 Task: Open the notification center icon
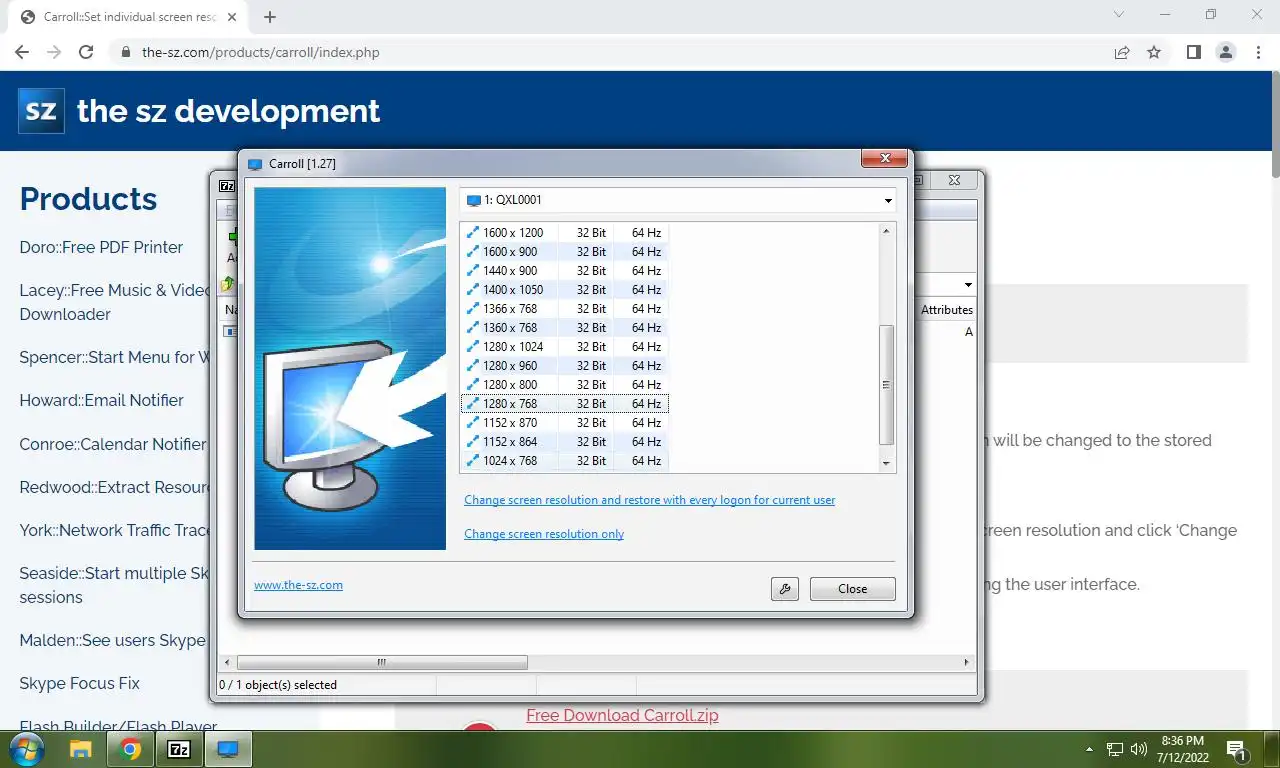click(x=1236, y=749)
